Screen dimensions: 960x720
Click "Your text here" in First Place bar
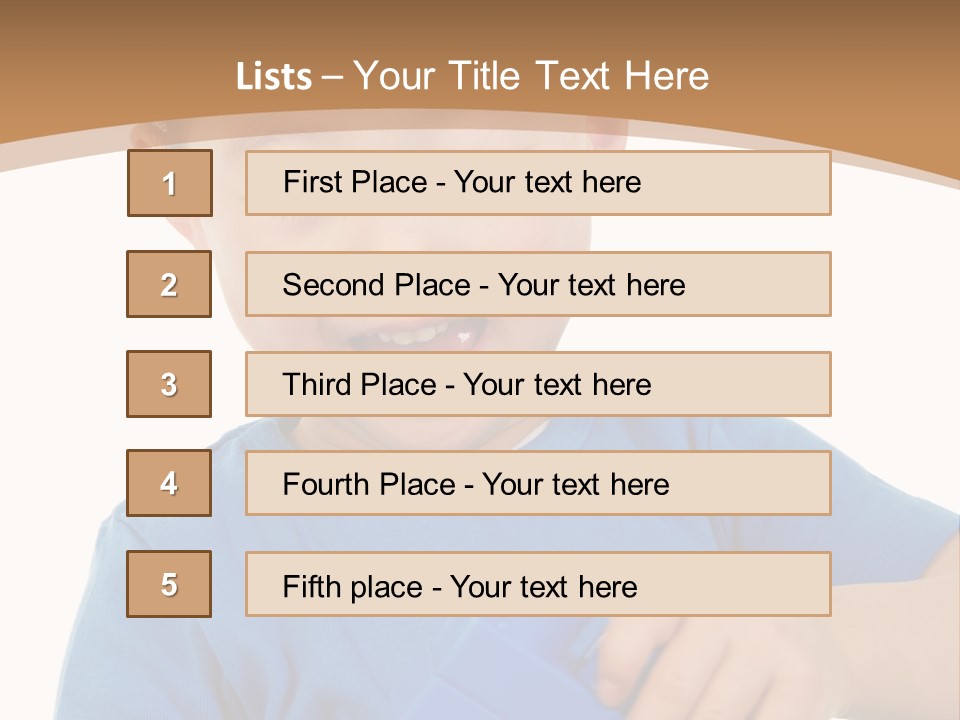pyautogui.click(x=547, y=182)
